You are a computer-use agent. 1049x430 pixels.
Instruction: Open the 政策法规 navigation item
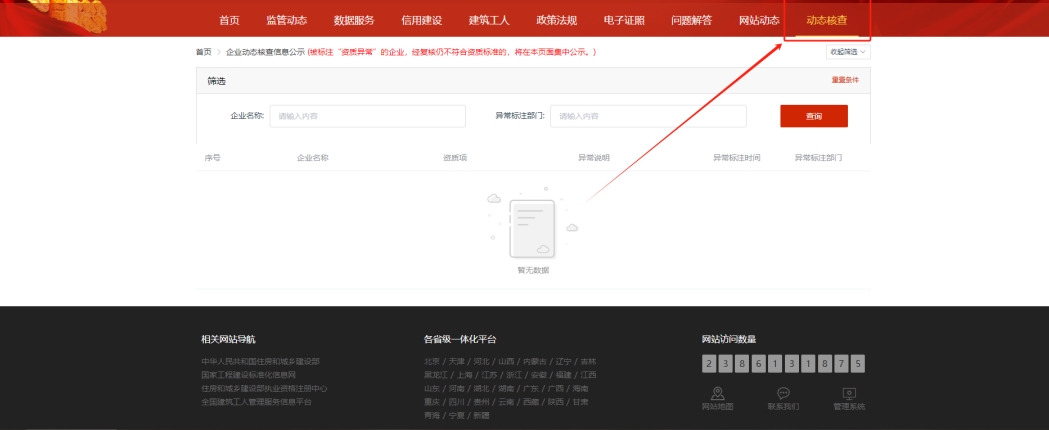556,20
